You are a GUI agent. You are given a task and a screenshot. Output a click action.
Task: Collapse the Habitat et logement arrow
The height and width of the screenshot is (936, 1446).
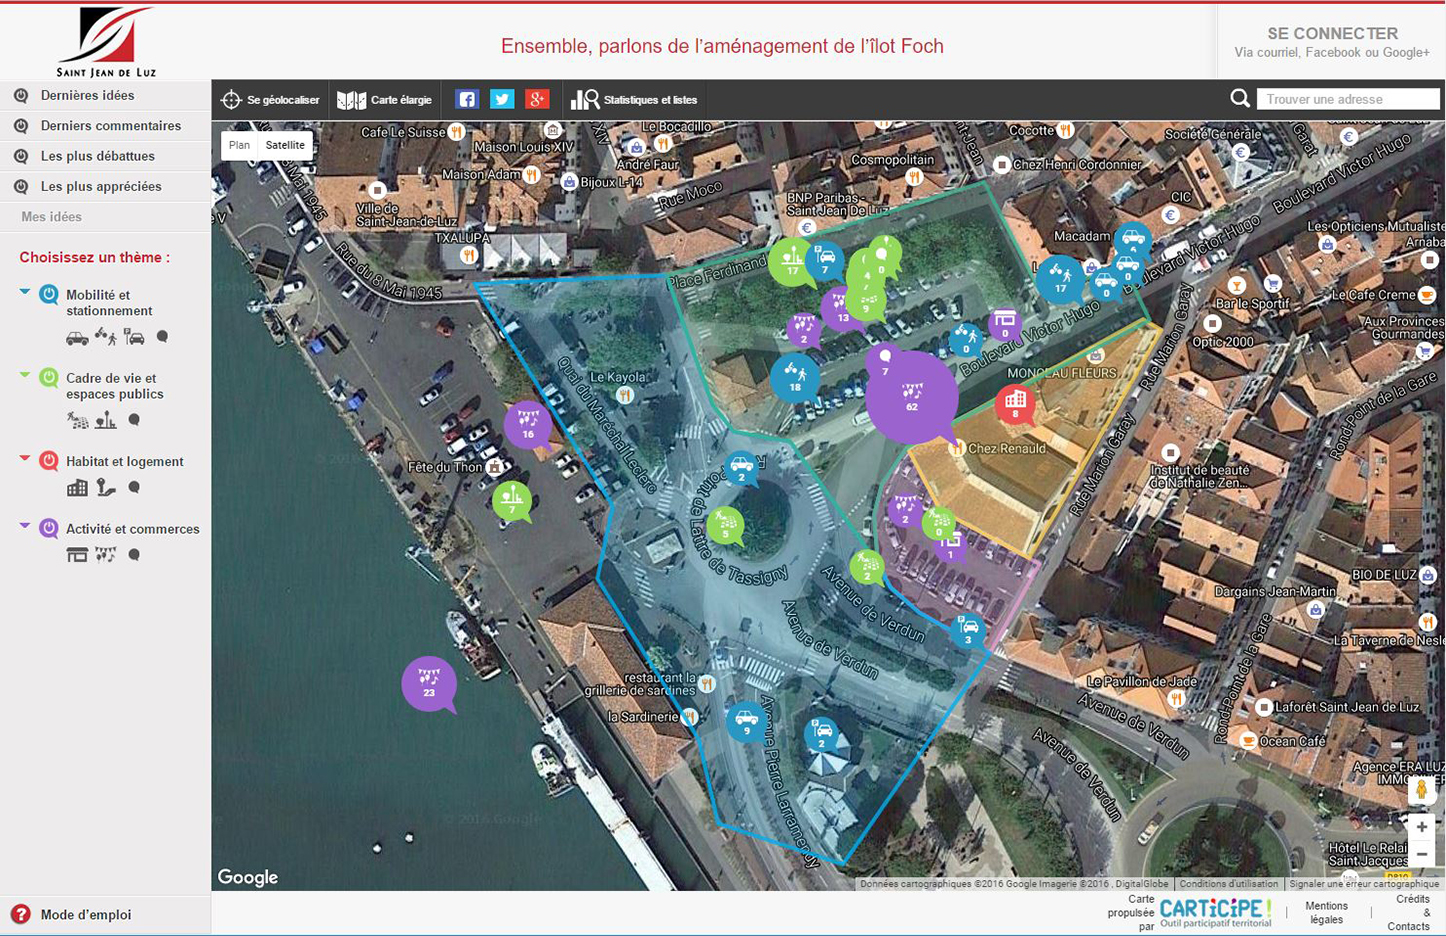(25, 458)
